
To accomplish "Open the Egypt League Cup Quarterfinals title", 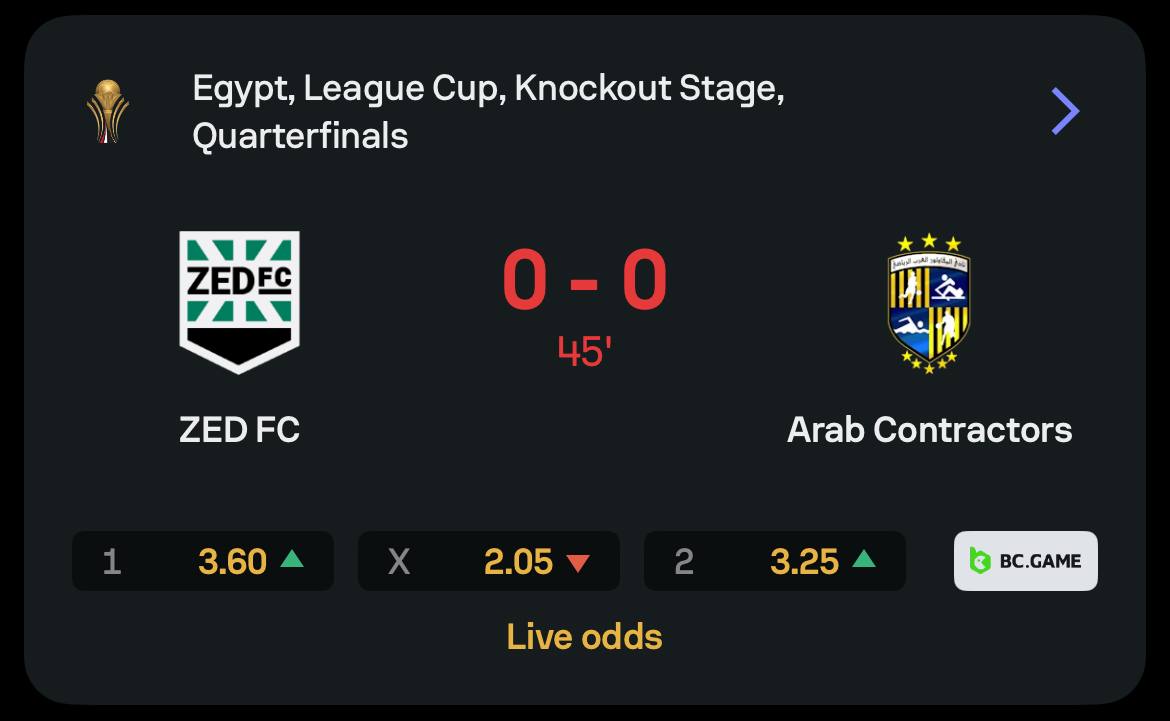I will 488,111.
